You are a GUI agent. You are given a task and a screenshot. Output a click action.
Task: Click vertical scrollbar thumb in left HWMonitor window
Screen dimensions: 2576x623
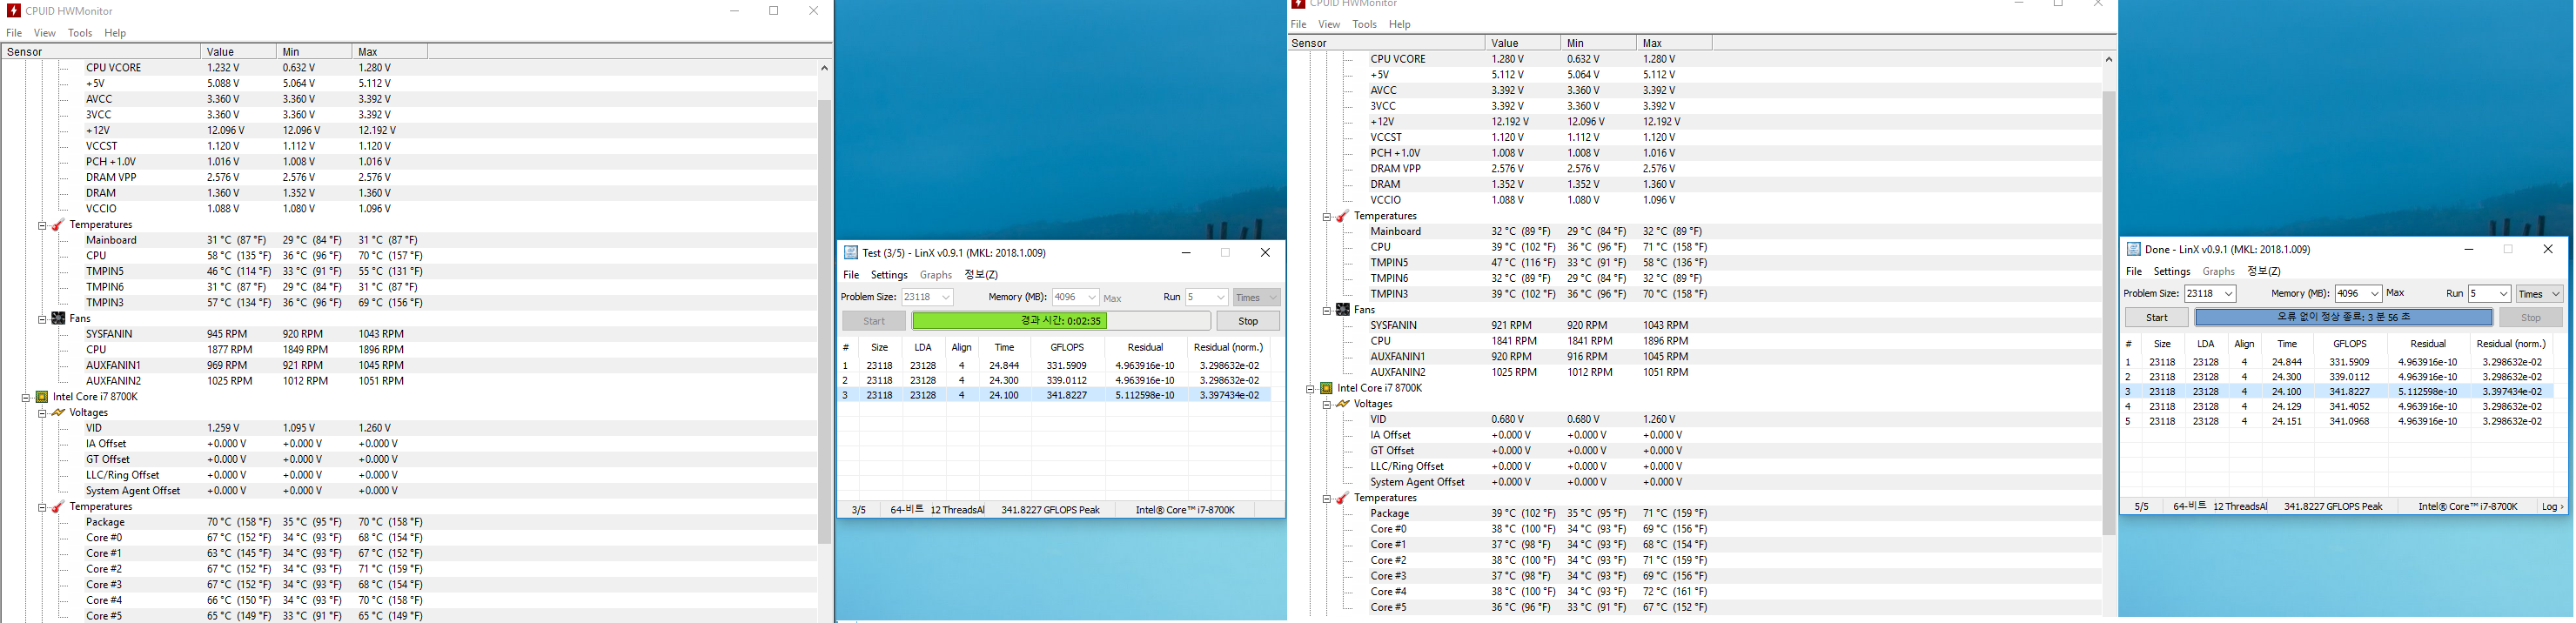point(825,320)
